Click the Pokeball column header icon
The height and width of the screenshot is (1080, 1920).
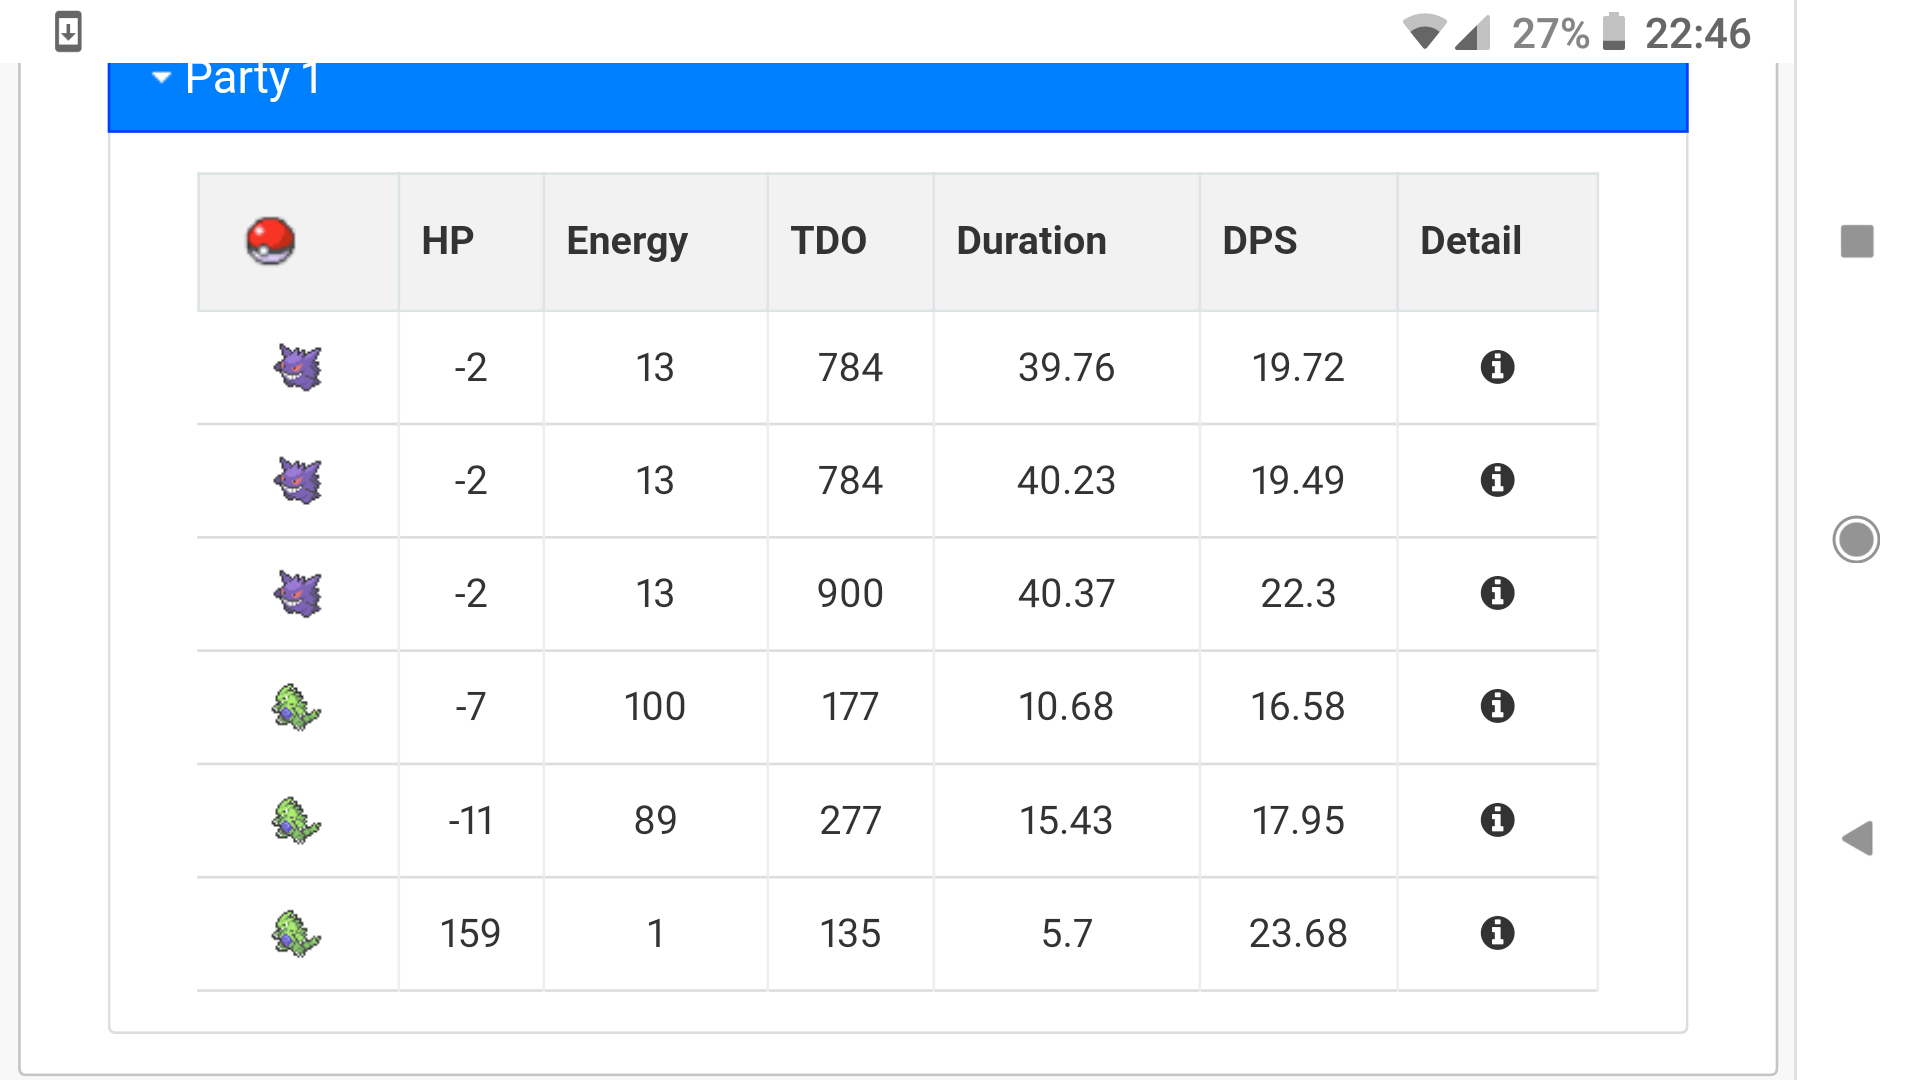270,241
